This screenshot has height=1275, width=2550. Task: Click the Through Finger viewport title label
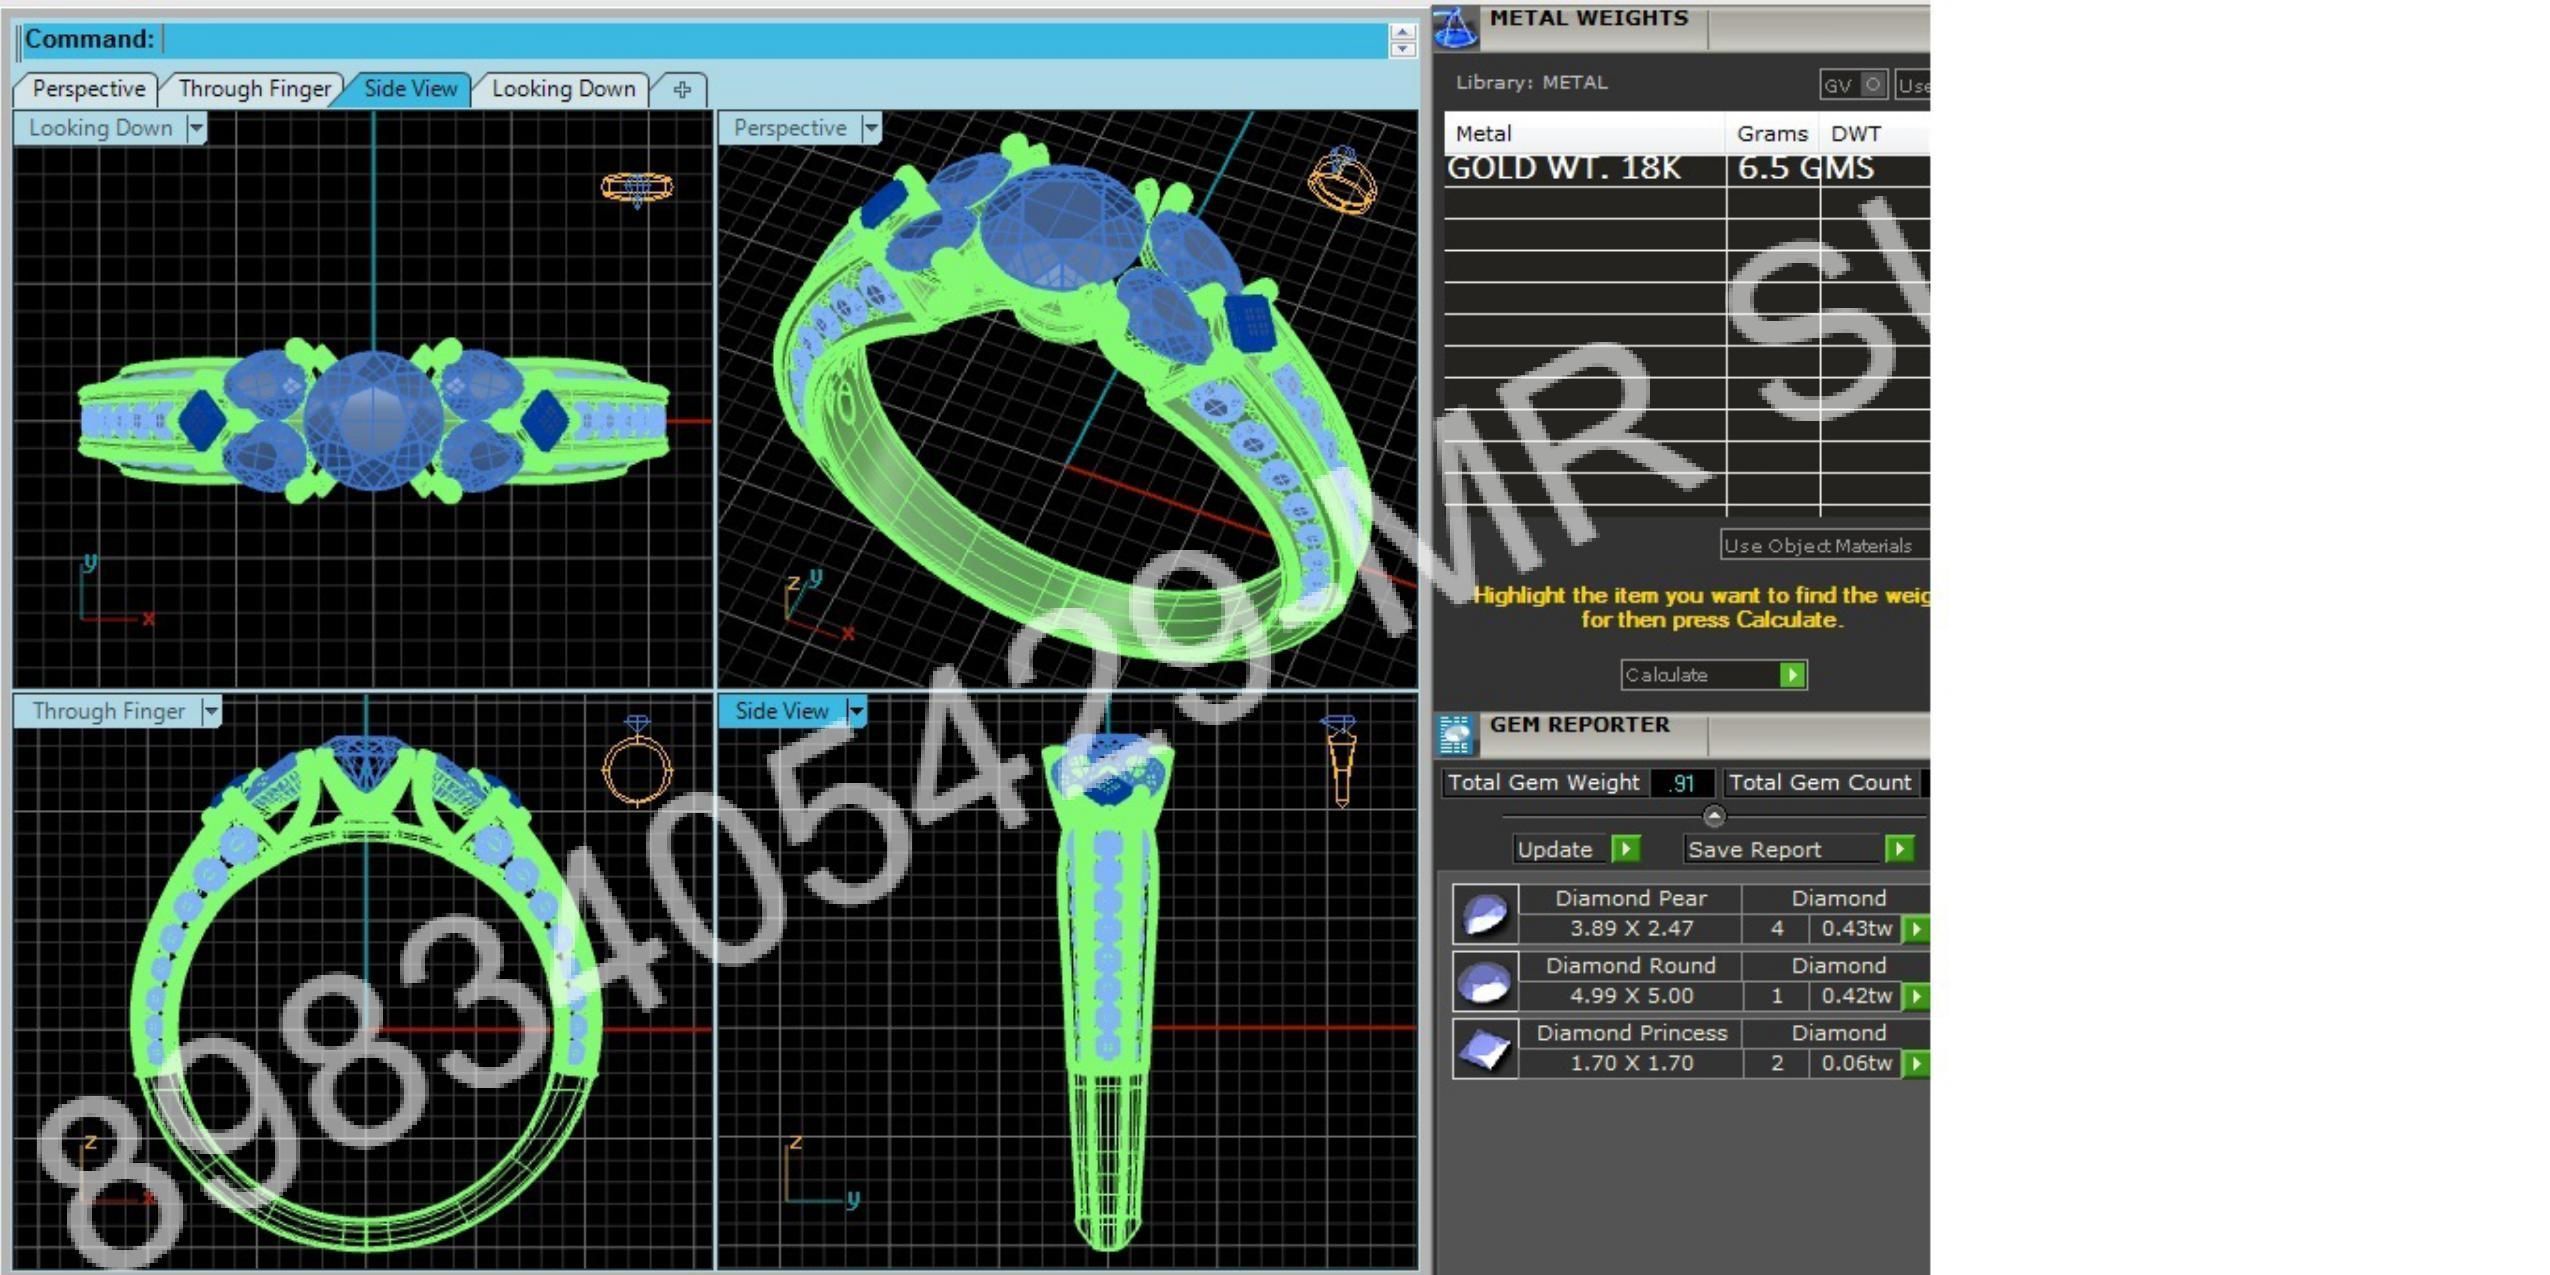tap(108, 711)
